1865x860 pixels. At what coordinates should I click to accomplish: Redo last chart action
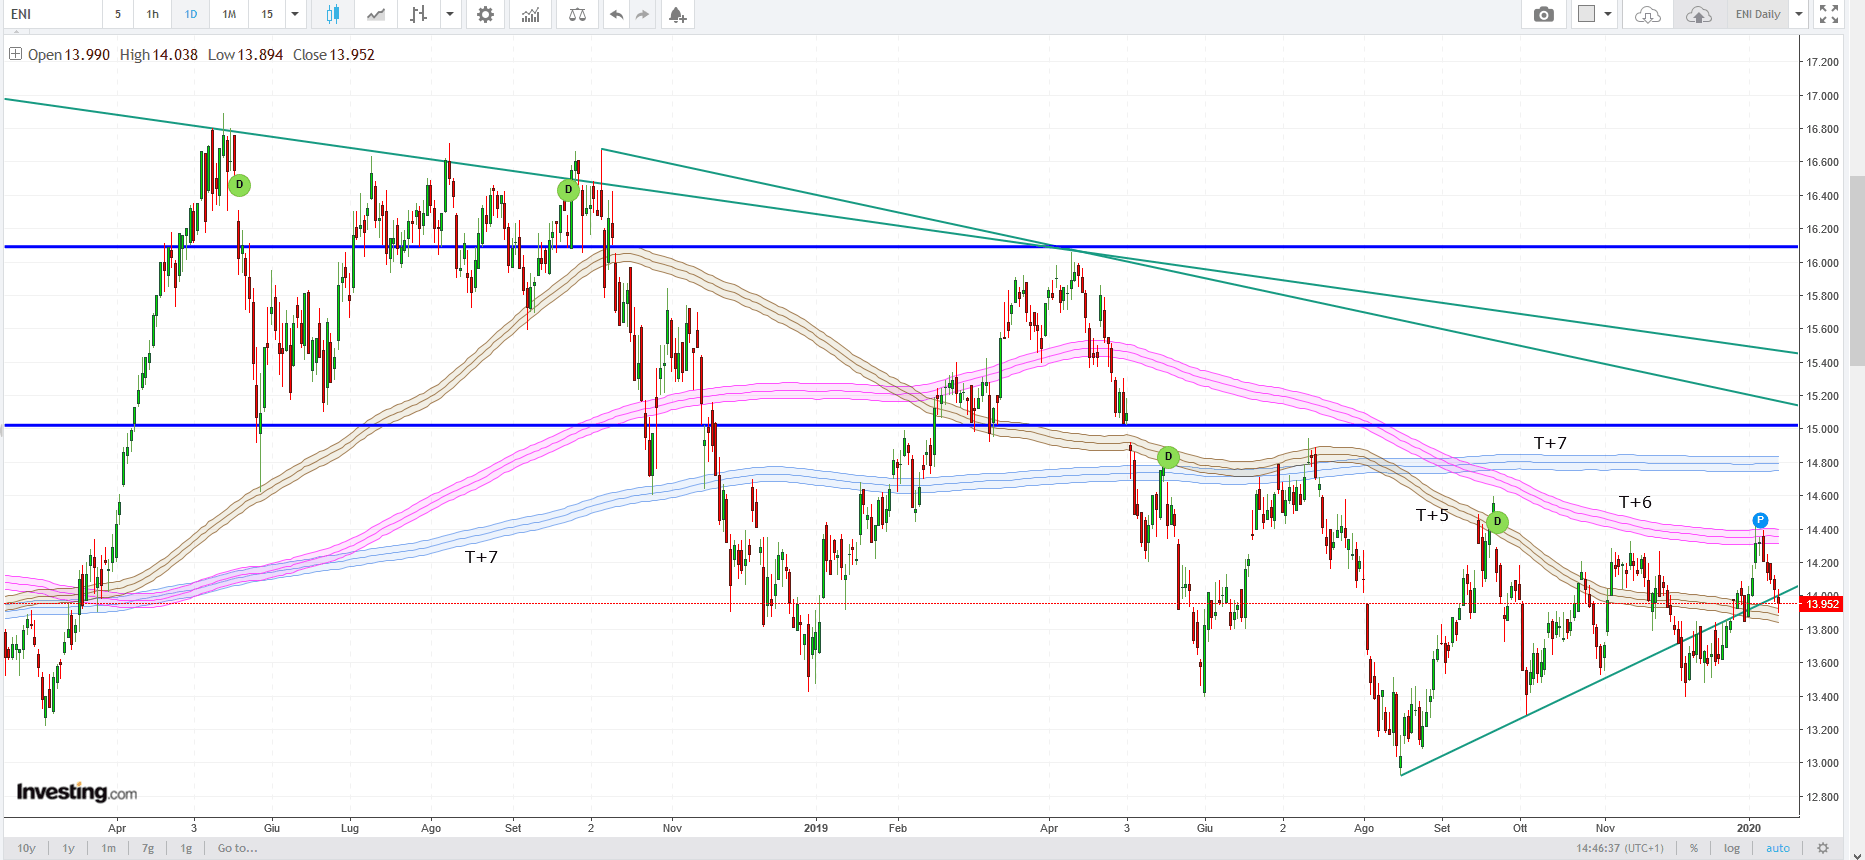pyautogui.click(x=642, y=14)
